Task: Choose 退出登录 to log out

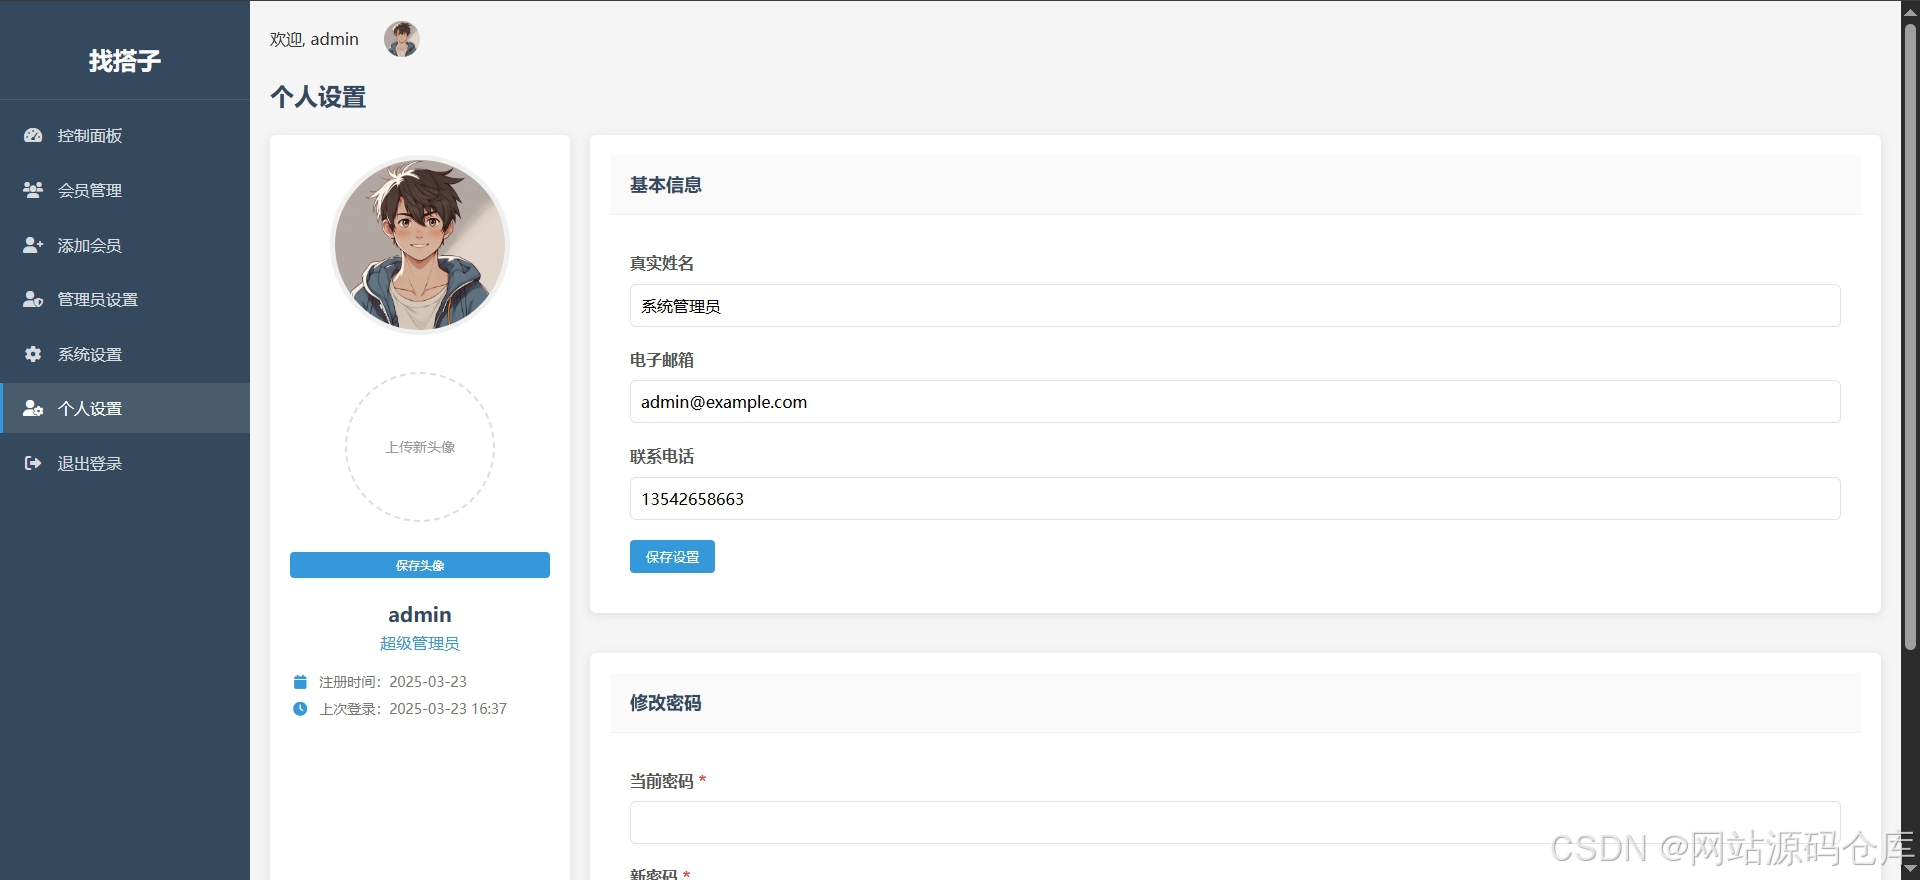Action: 125,463
